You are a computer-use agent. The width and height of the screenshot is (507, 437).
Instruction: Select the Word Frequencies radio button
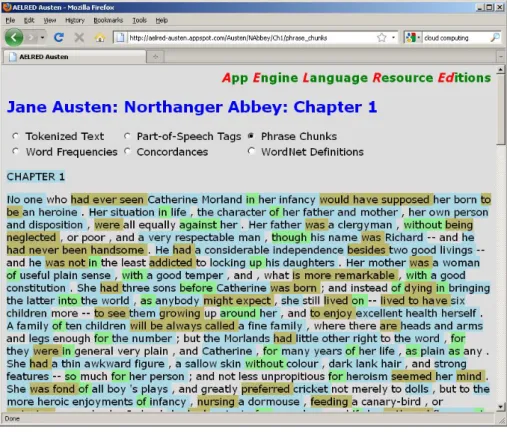[15, 151]
